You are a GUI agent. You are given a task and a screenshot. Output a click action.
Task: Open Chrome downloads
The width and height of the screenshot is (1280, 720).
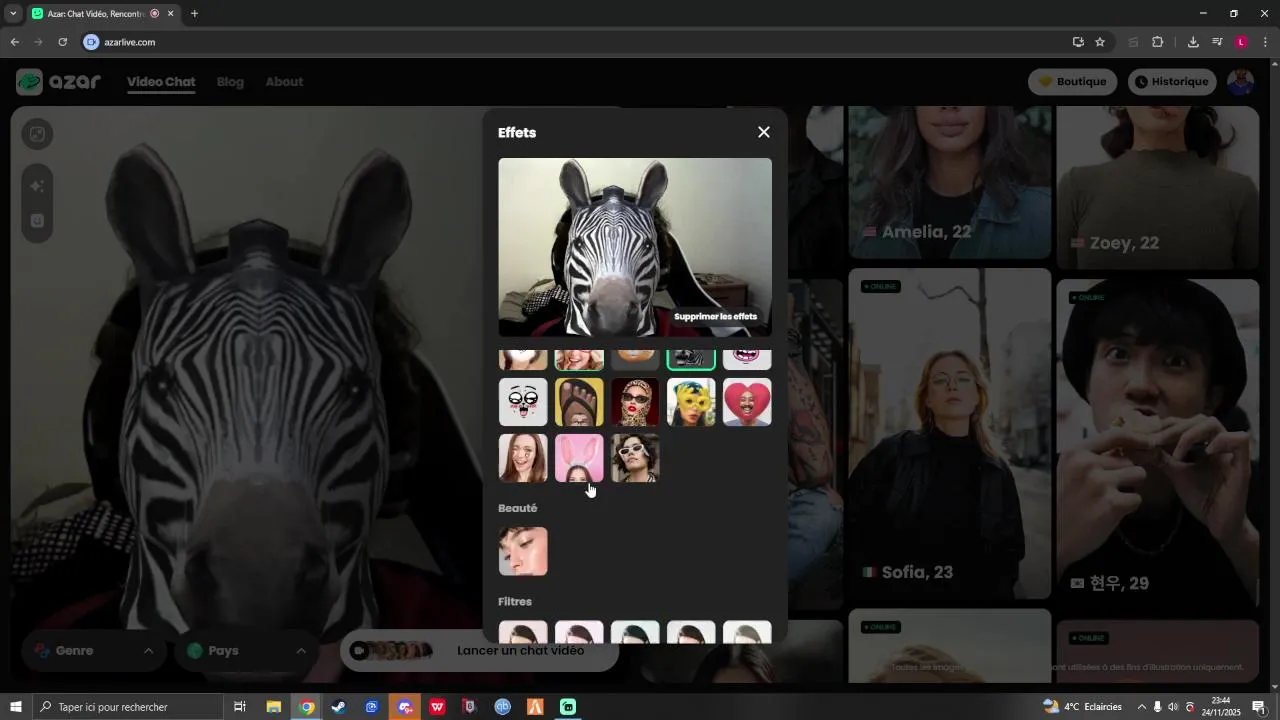(x=1193, y=42)
